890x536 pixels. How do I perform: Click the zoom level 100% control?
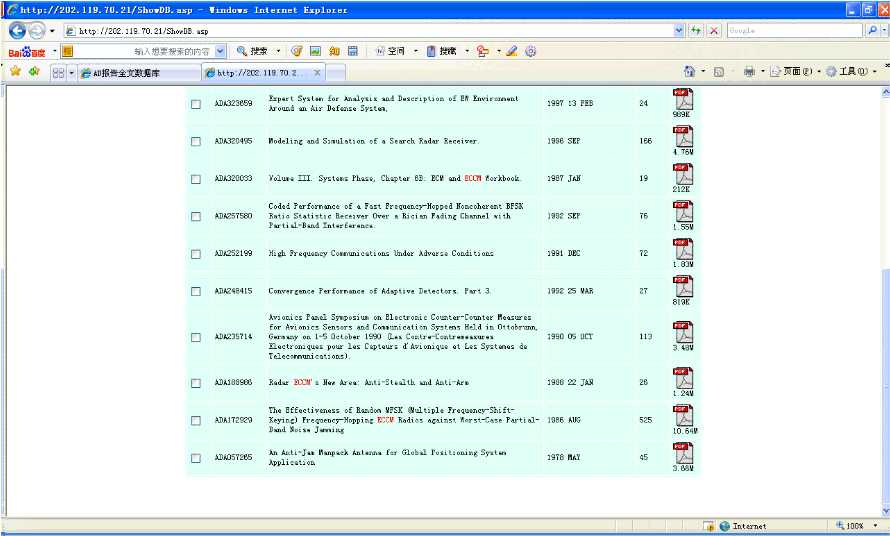click(856, 526)
